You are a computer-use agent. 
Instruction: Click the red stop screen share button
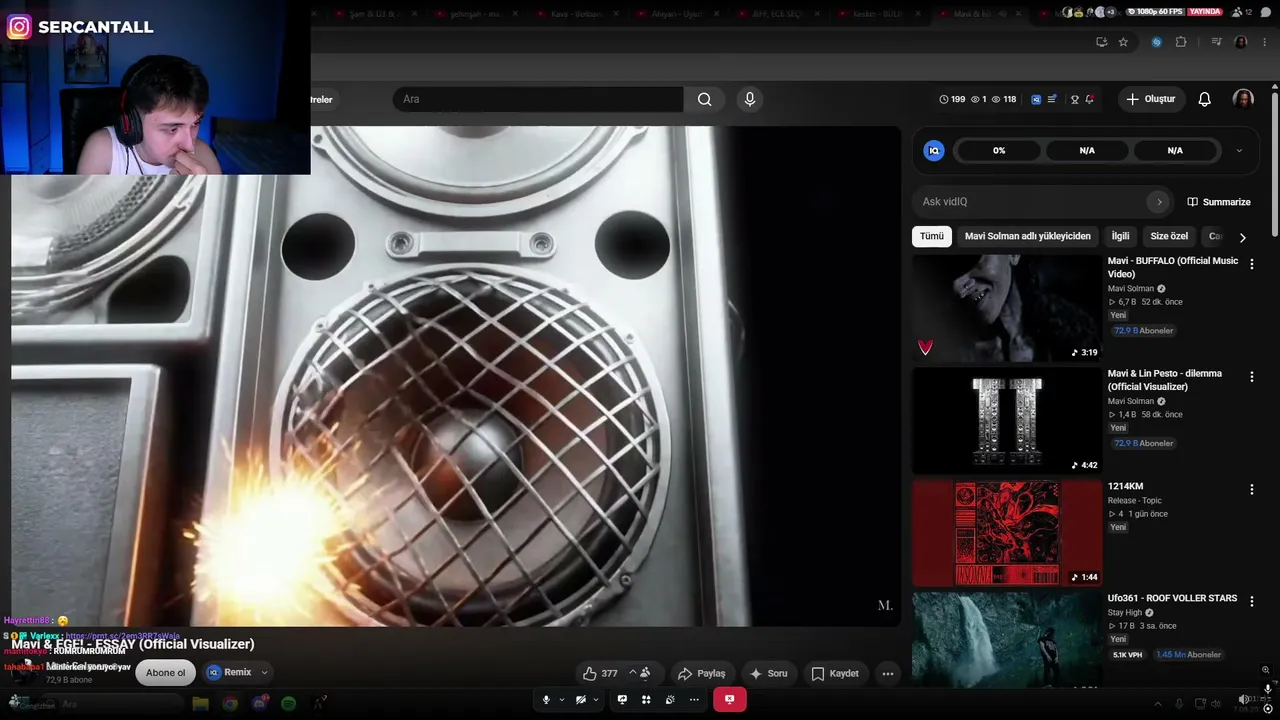(729, 700)
